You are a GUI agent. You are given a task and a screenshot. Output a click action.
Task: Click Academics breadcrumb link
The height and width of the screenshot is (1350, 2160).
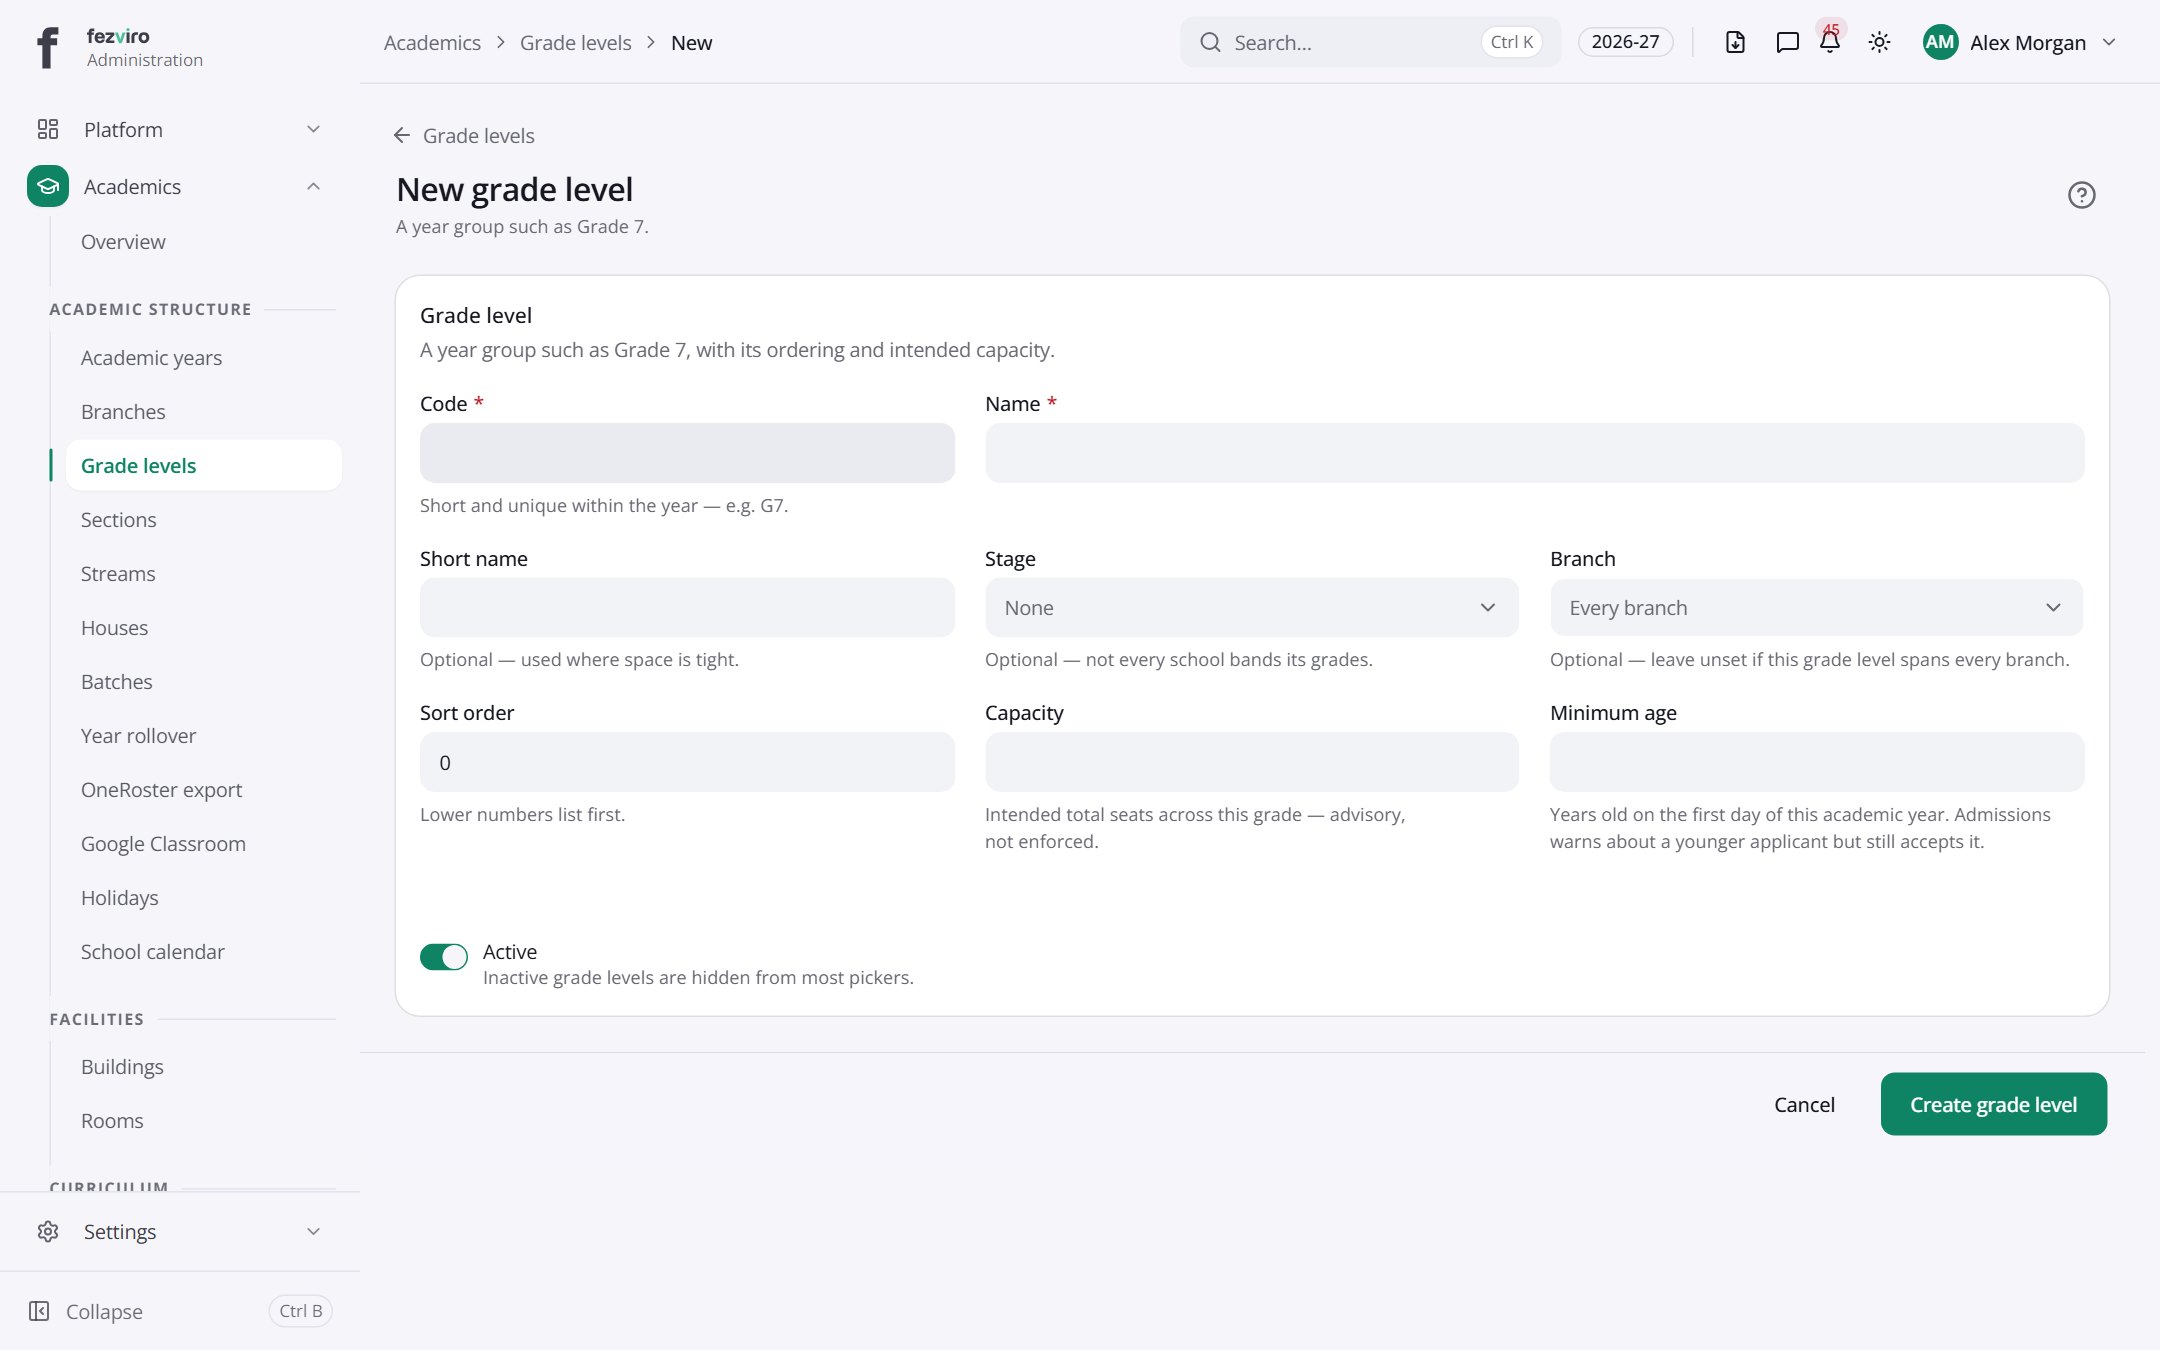point(432,43)
